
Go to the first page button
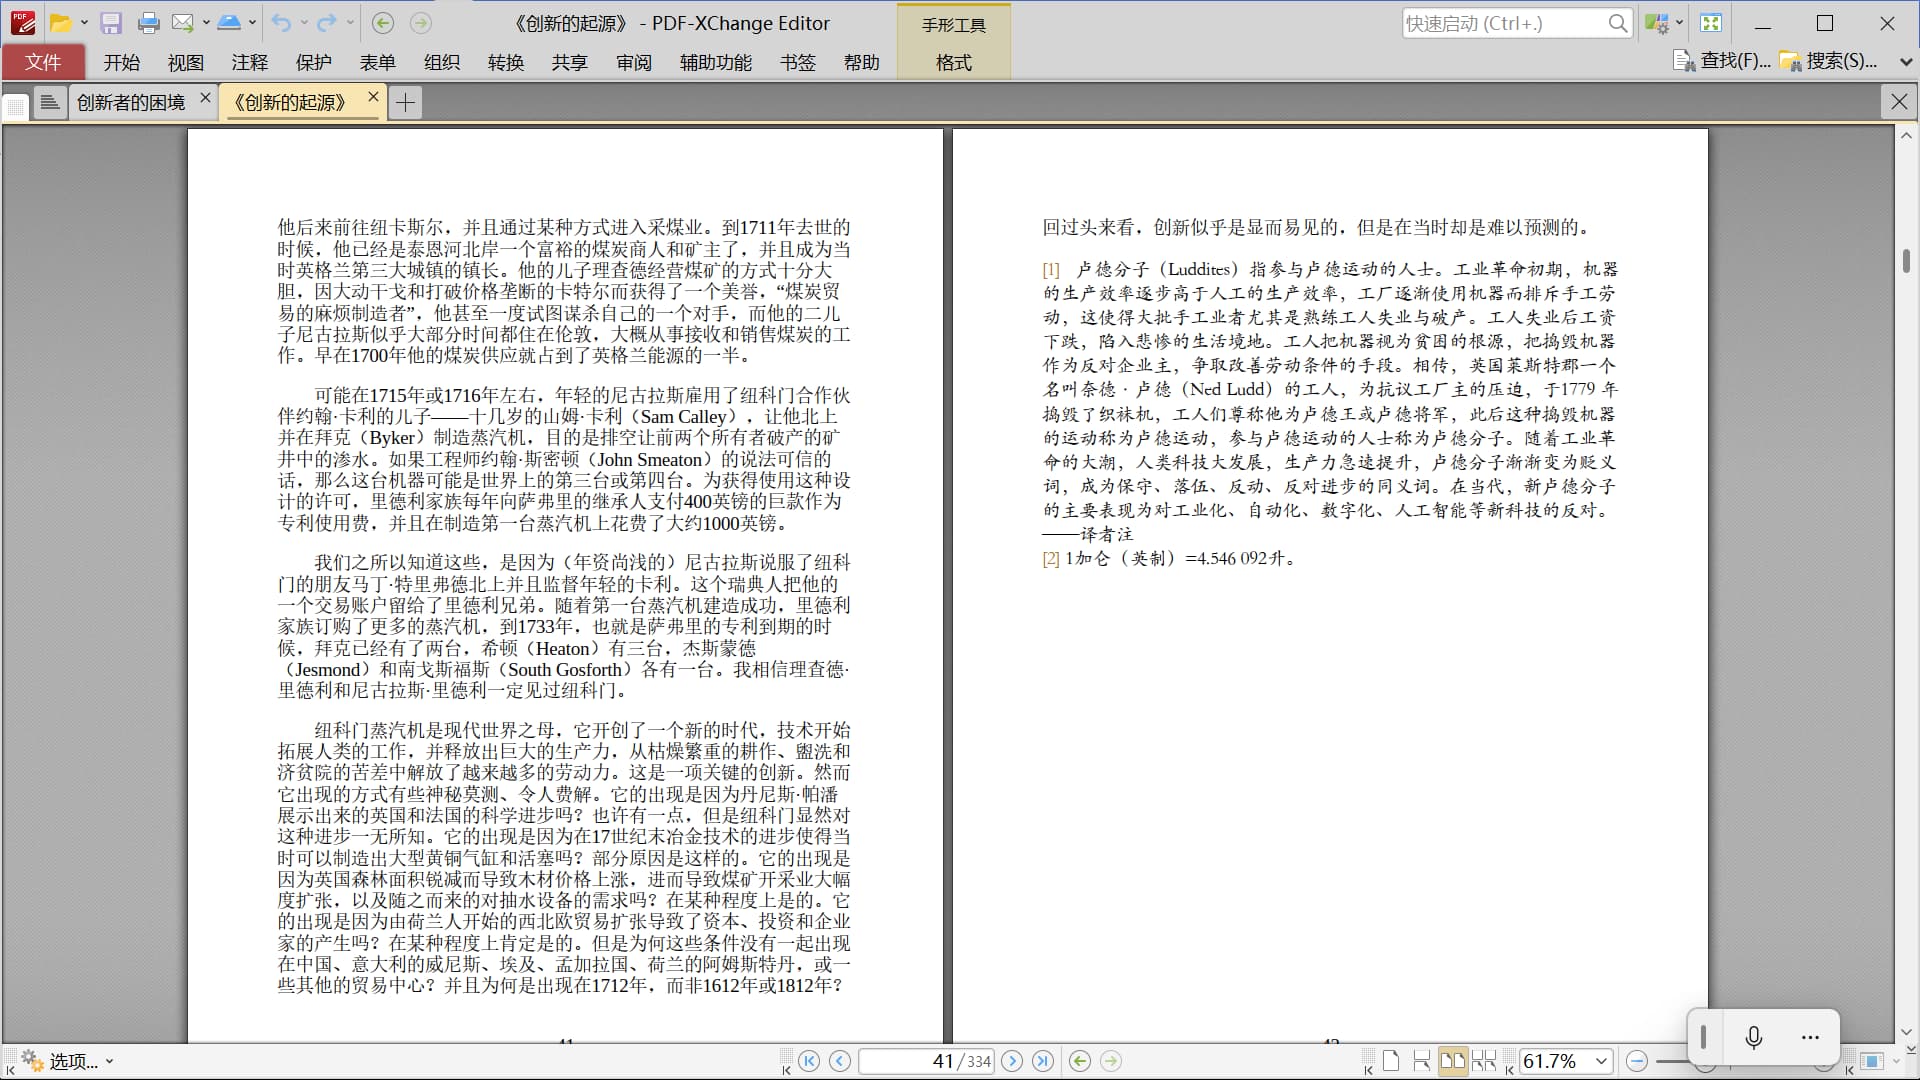coord(809,1061)
